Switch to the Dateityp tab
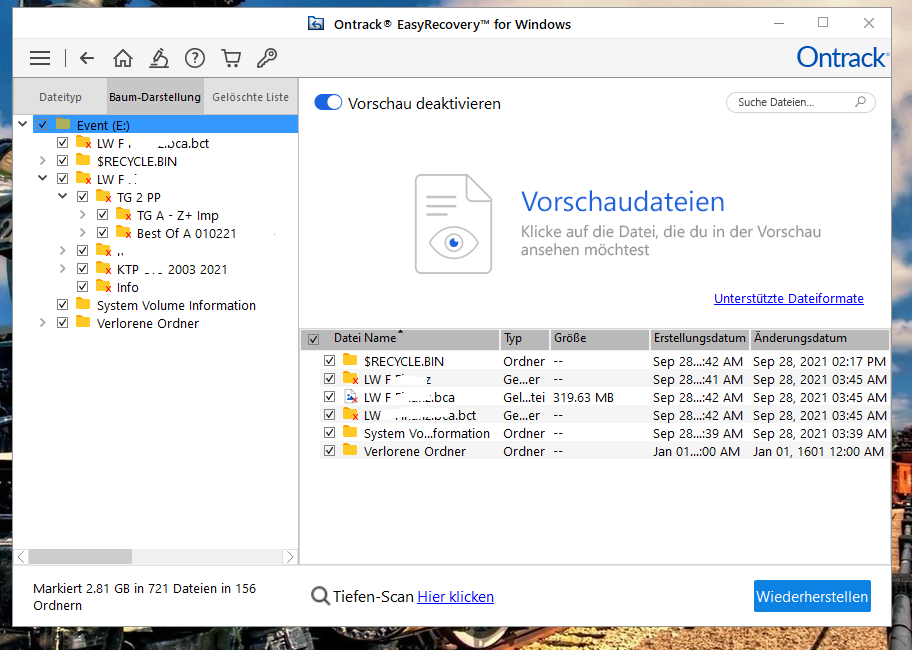 click(x=60, y=97)
